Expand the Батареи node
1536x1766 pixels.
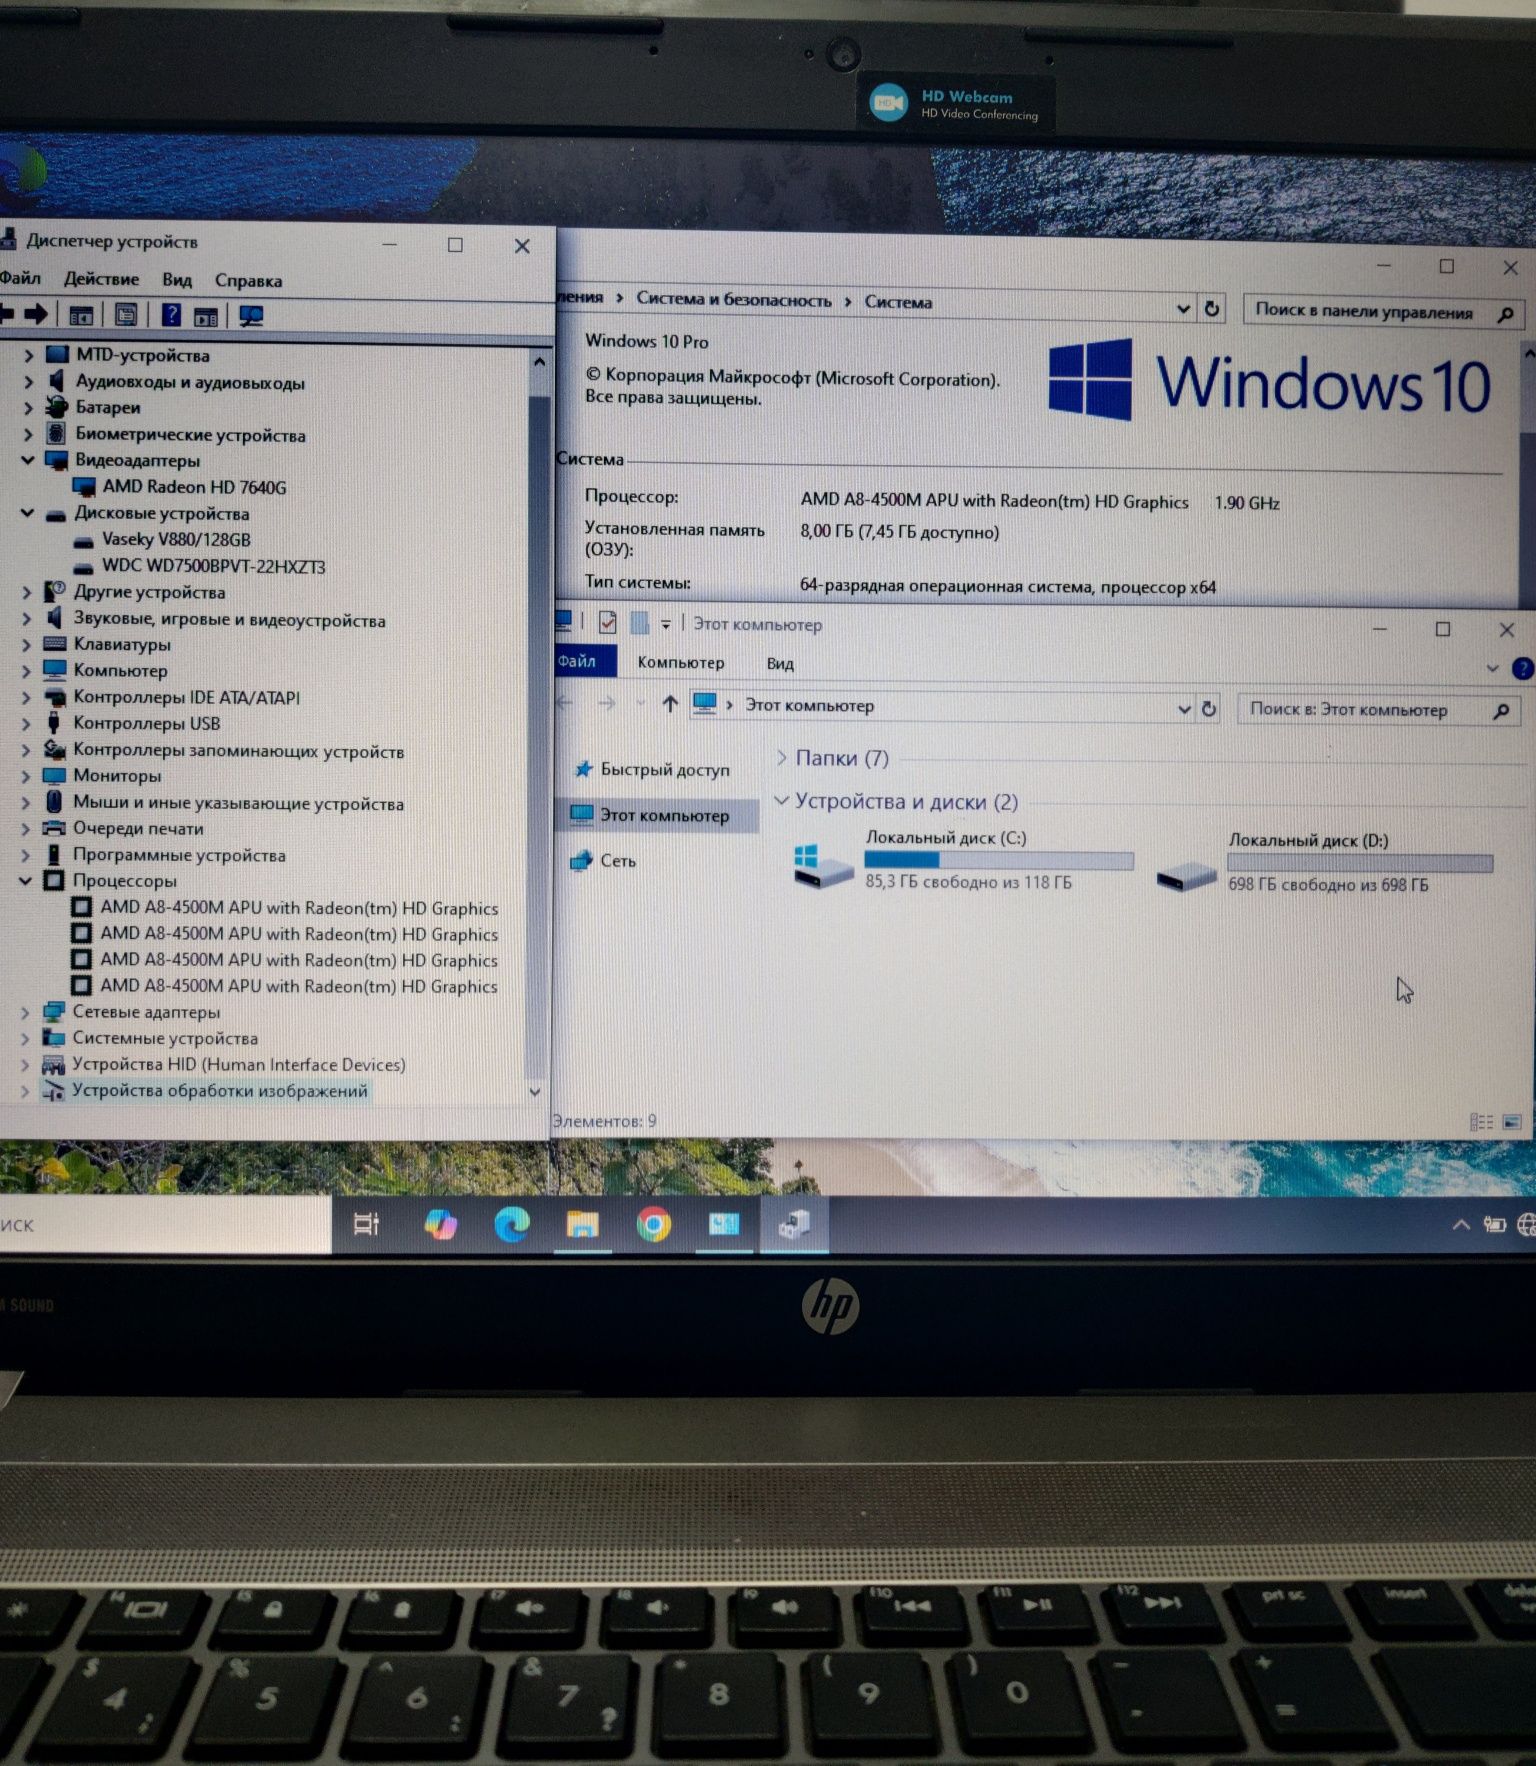point(28,408)
